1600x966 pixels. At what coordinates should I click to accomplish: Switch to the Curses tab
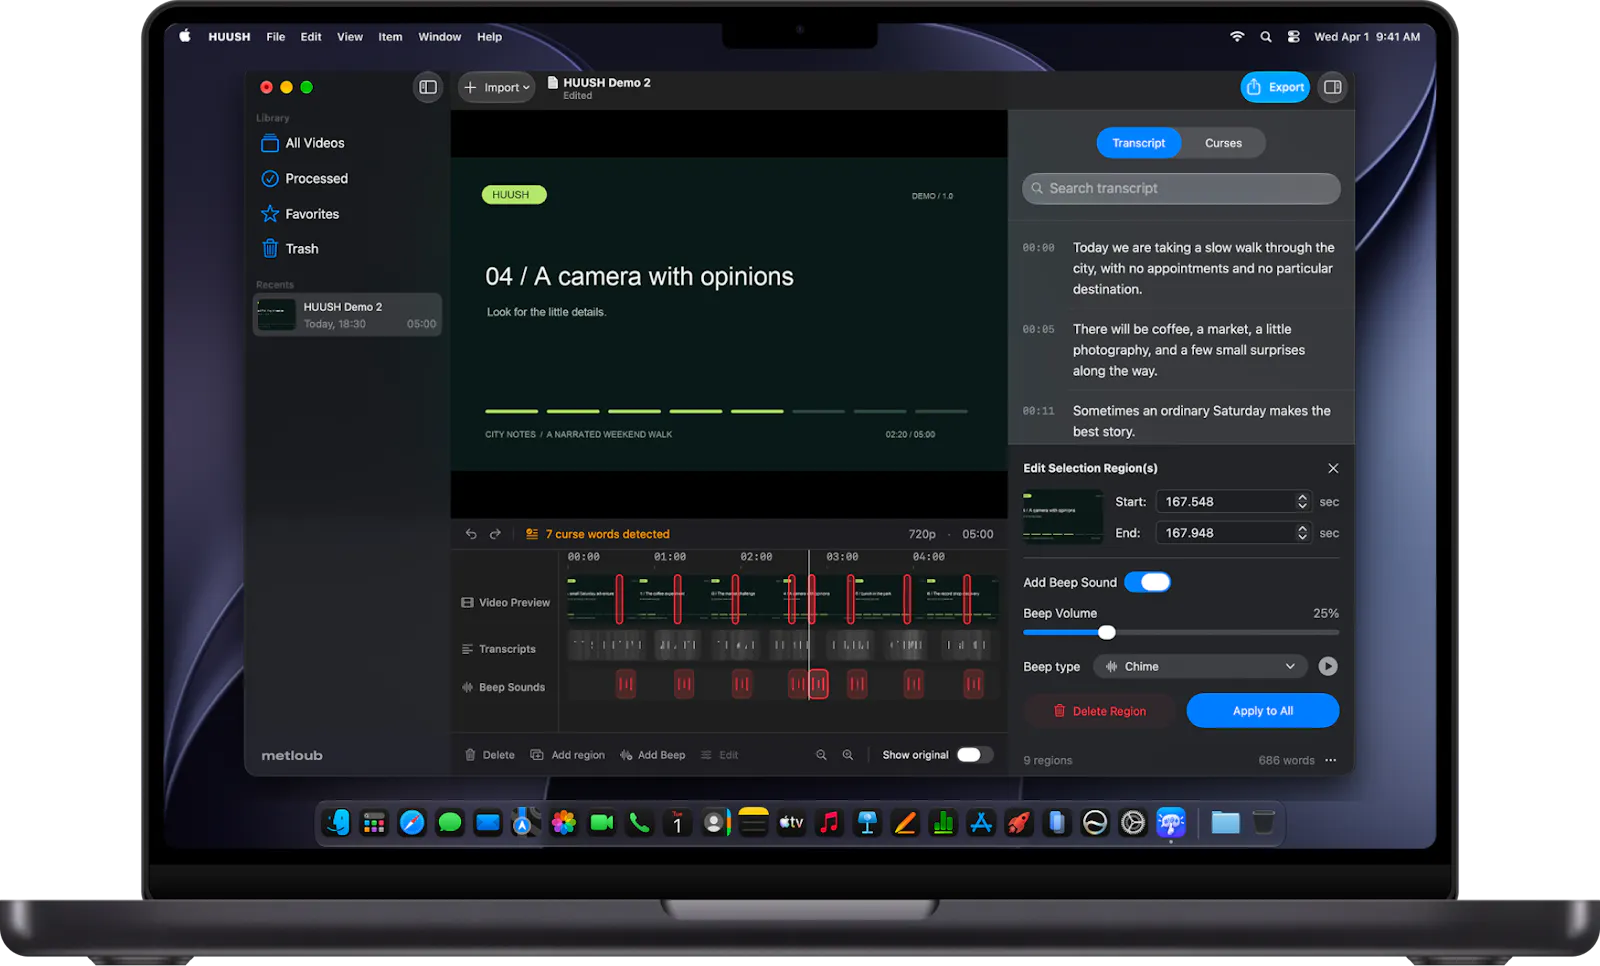pyautogui.click(x=1223, y=143)
